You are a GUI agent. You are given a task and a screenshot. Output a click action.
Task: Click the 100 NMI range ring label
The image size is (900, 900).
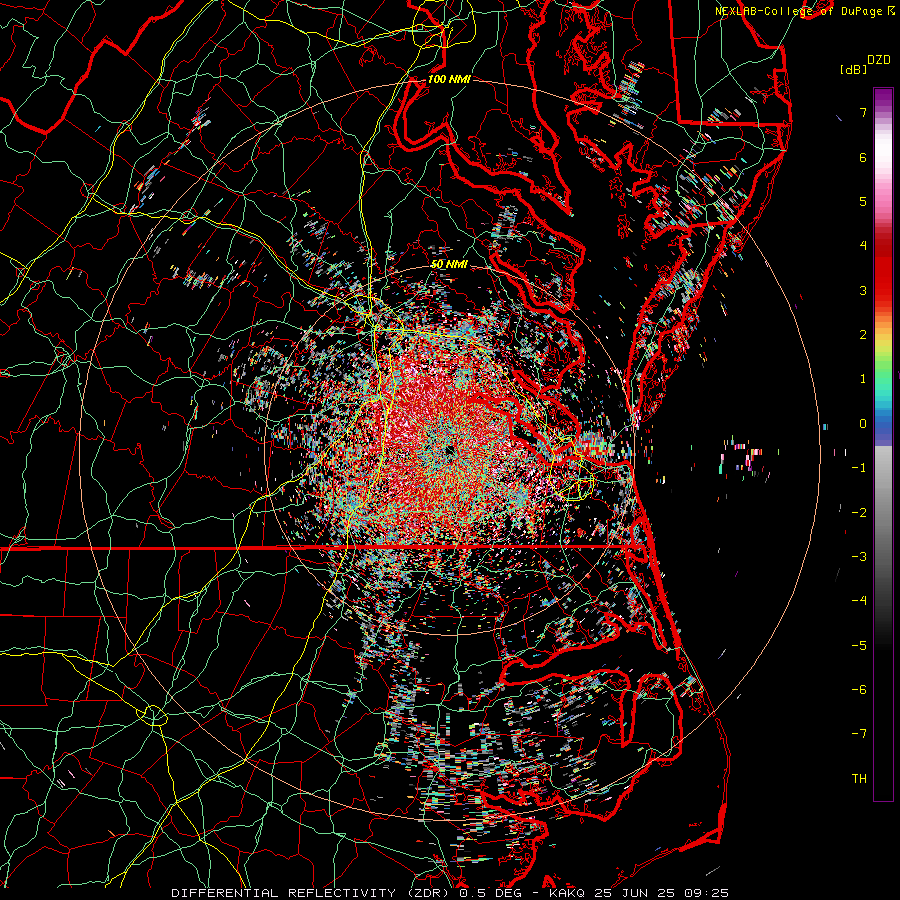point(449,79)
